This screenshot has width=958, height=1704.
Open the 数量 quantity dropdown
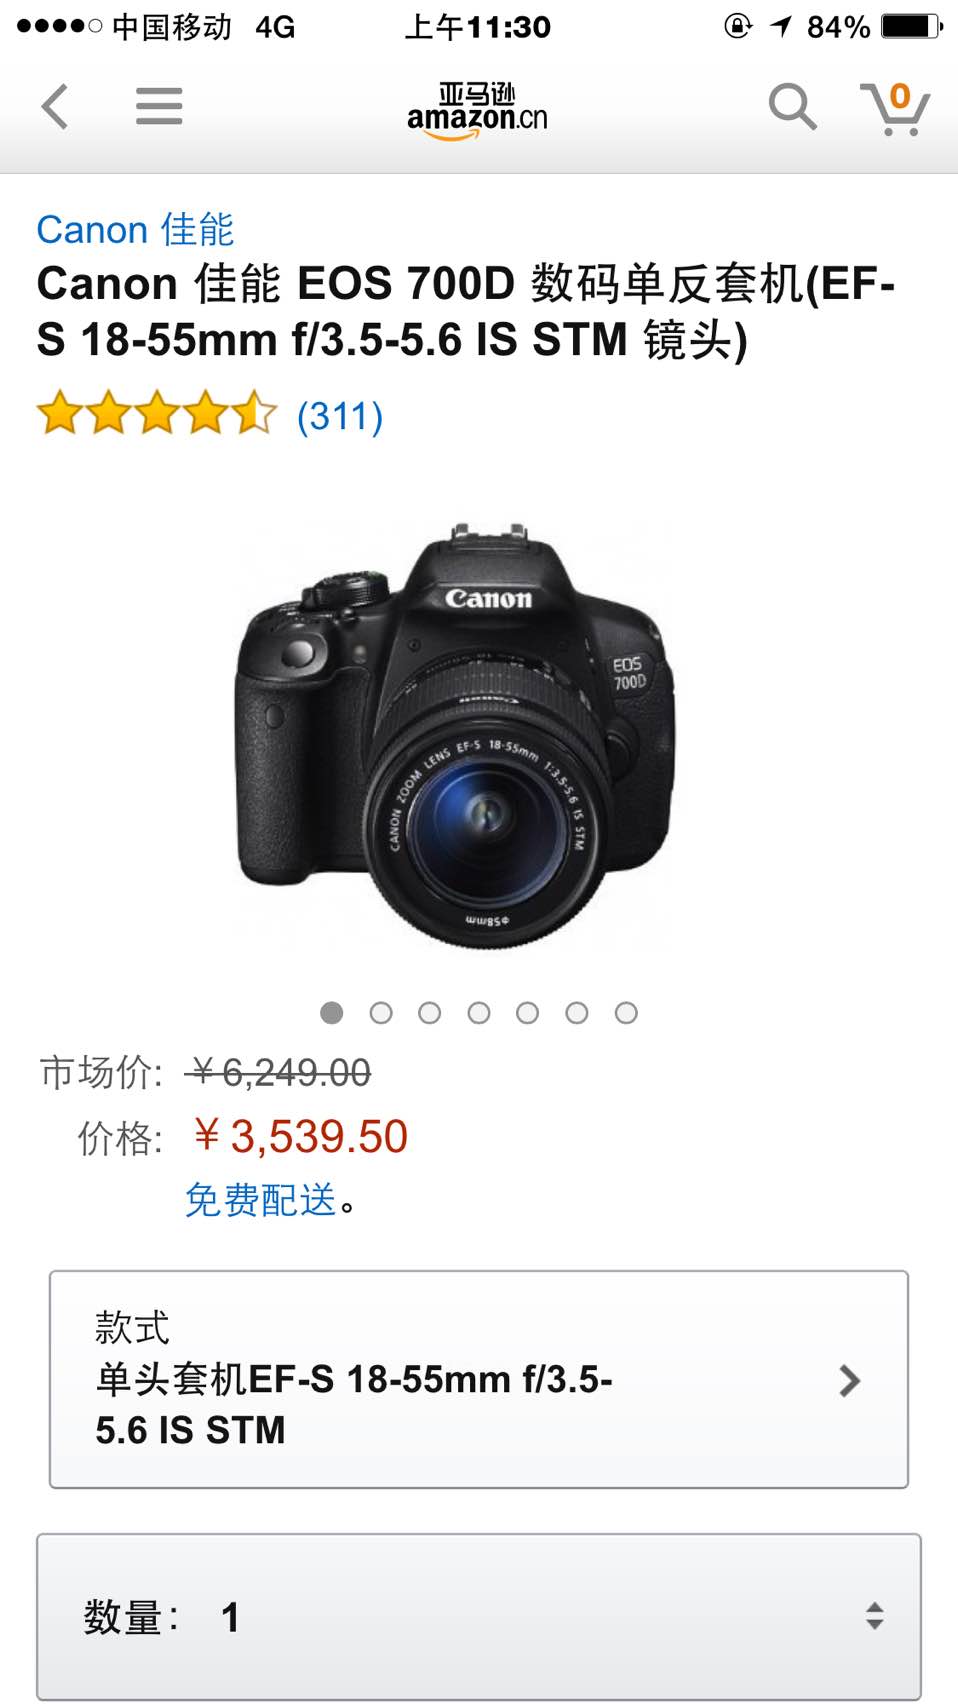[x=479, y=1616]
